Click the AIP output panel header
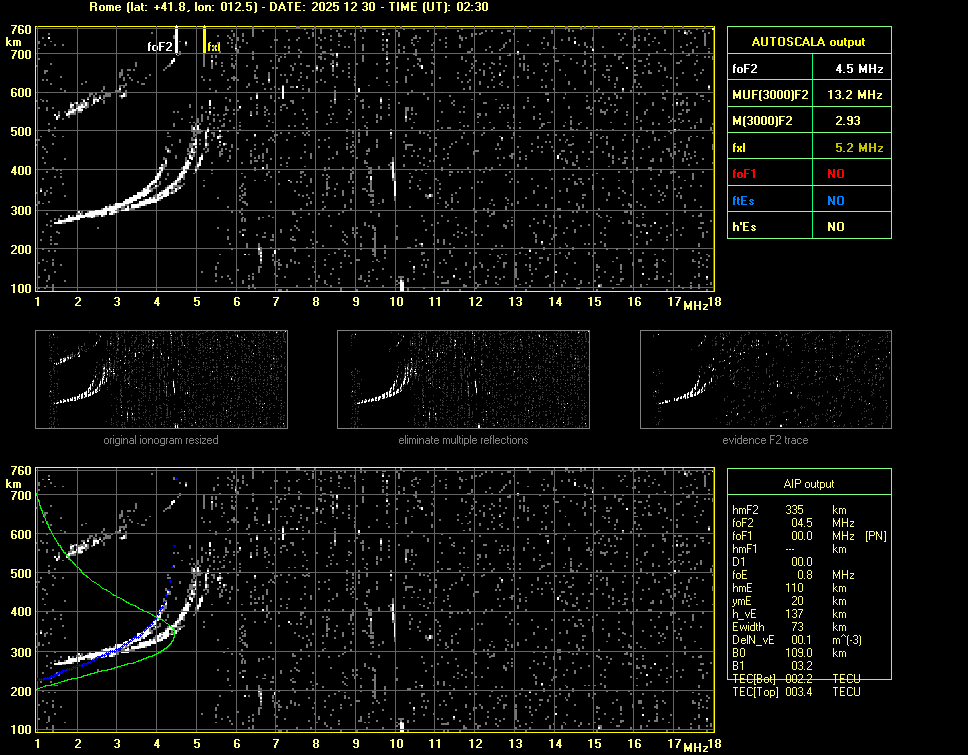This screenshot has width=968, height=755. click(x=808, y=484)
